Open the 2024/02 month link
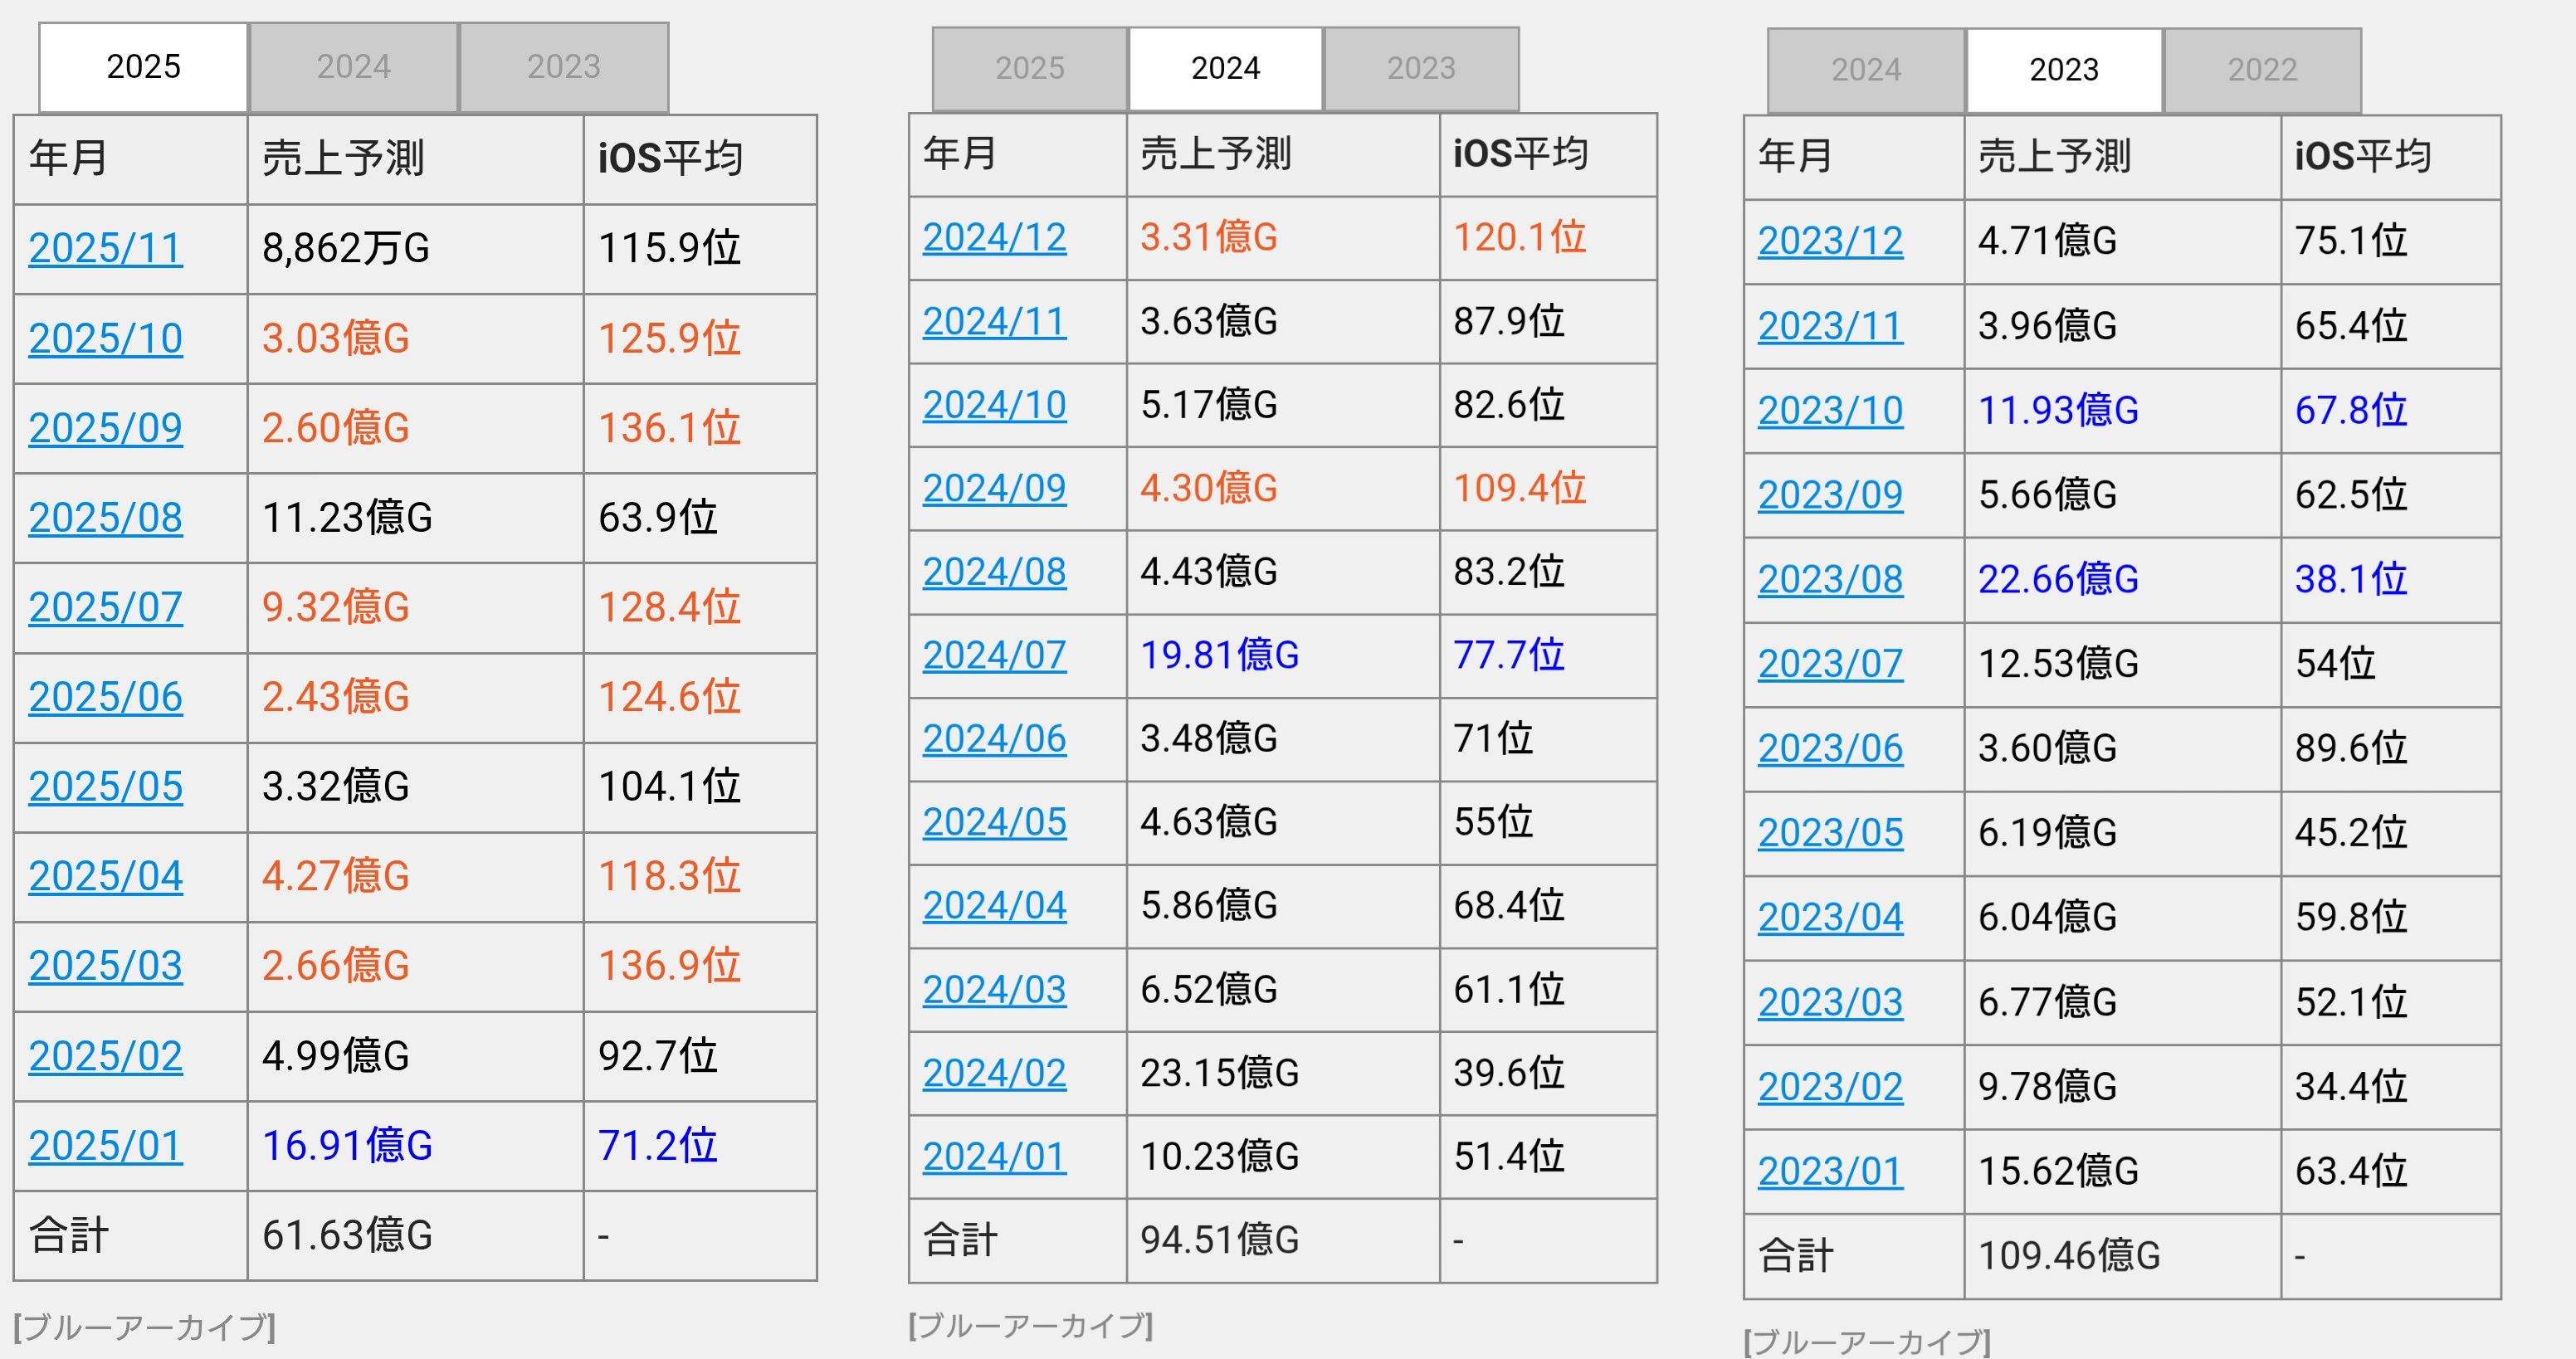Screen dimensions: 2576x1359 pos(994,1073)
